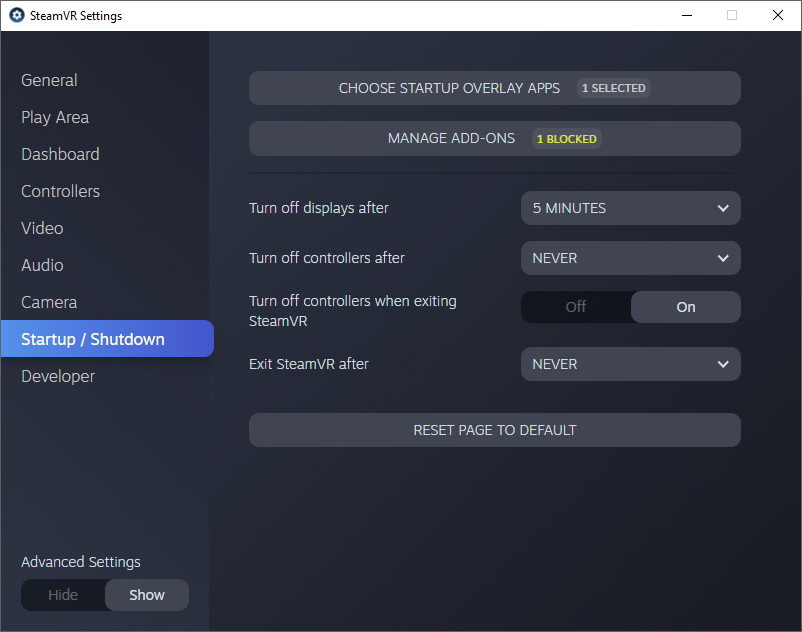Click the SteamVR logo icon in title bar
The height and width of the screenshot is (632, 802).
[16, 16]
